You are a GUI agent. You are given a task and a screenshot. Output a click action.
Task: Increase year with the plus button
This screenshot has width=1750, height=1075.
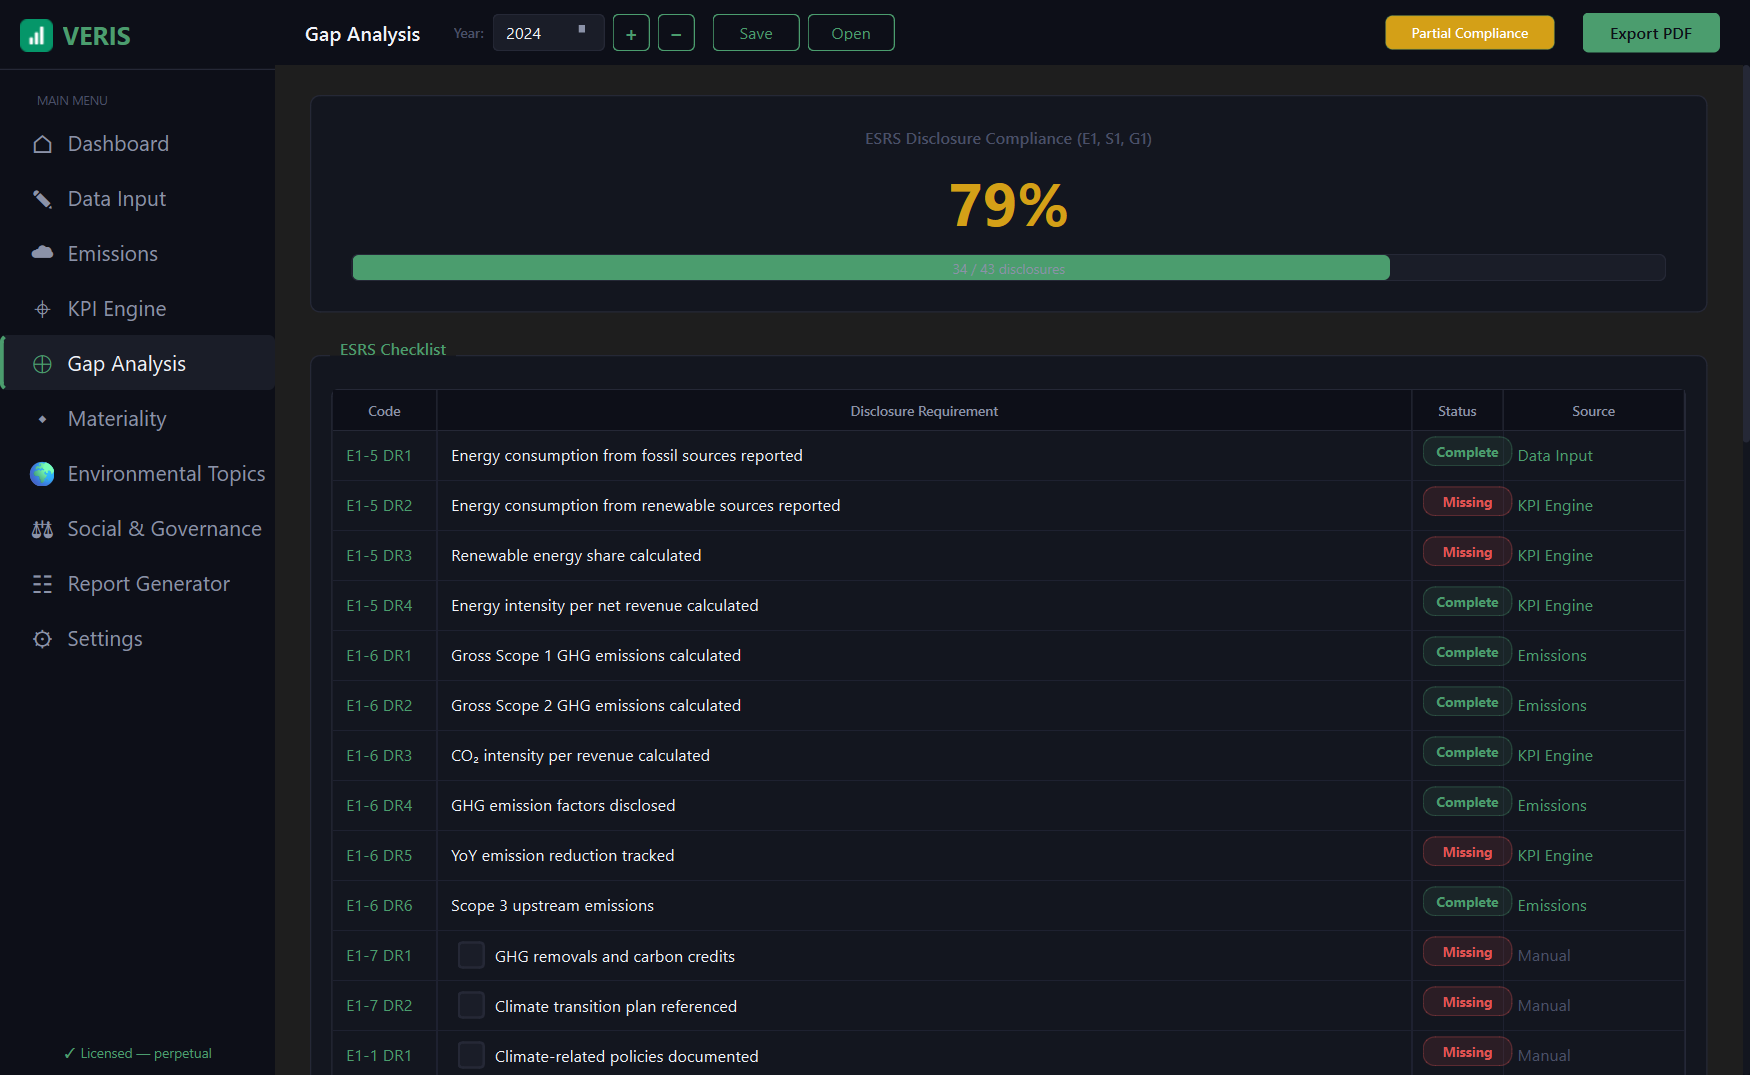(631, 33)
